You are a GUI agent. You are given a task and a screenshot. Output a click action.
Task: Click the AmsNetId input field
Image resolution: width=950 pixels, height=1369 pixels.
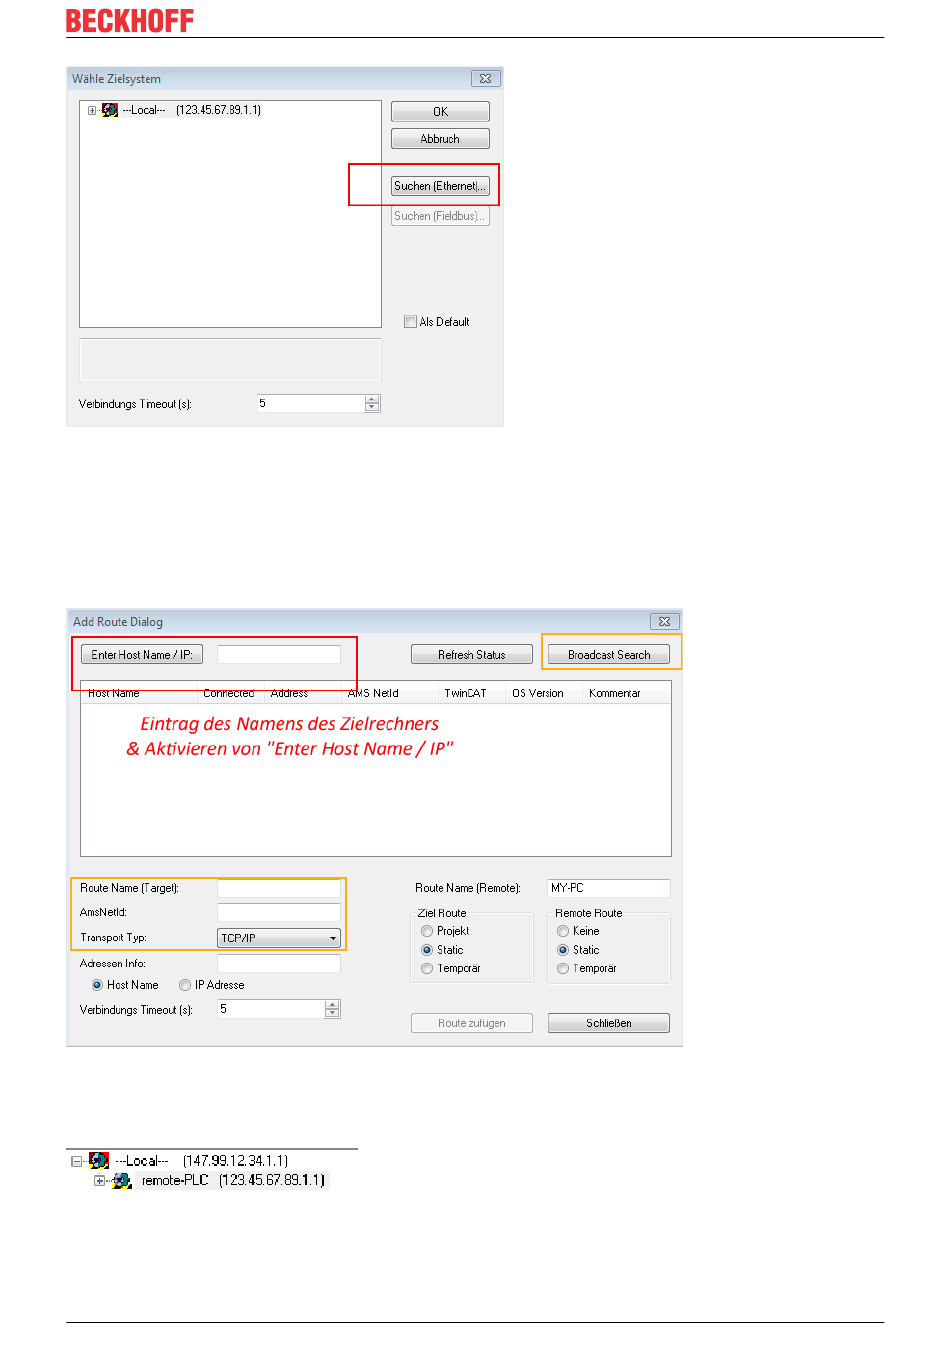279,912
